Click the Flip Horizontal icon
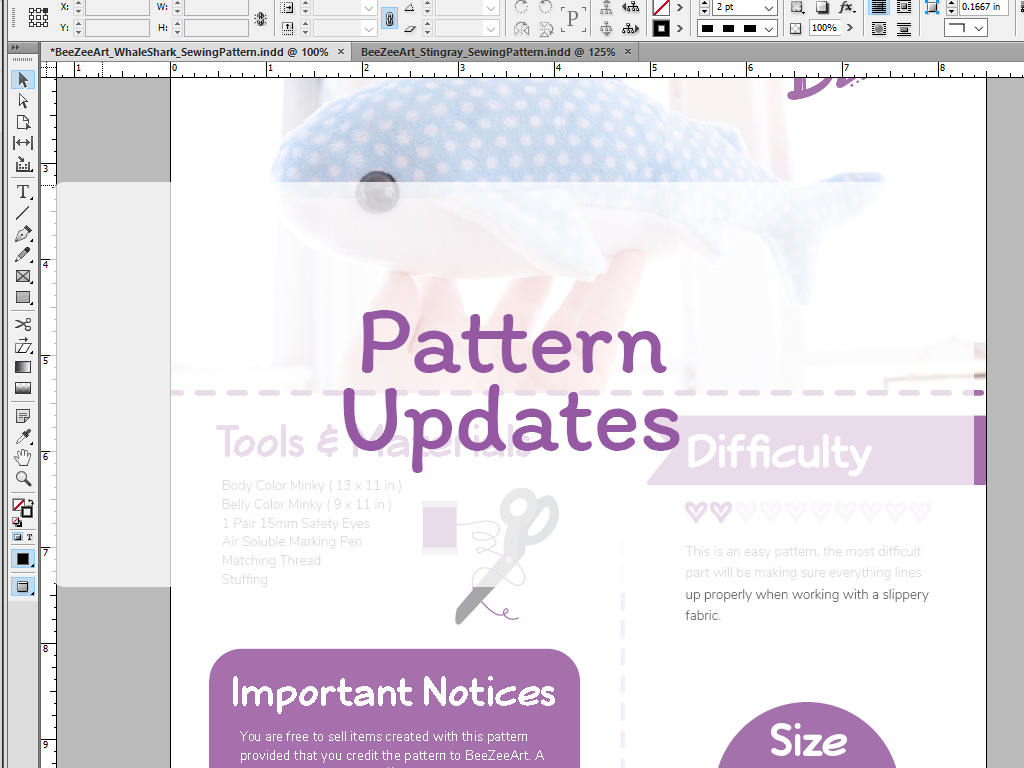The width and height of the screenshot is (1024, 768). click(521, 29)
